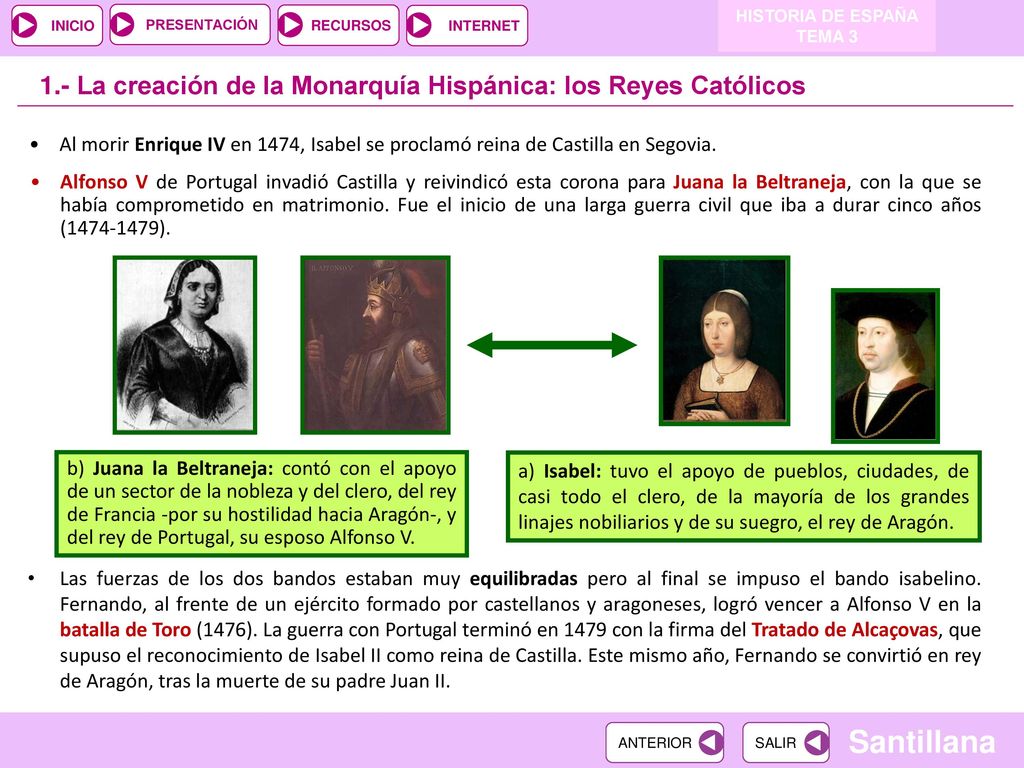This screenshot has height=768, width=1024.
Task: Click the 'HISTORIA DE ESPAÑA TEMA 3' header label
Action: coord(827,26)
